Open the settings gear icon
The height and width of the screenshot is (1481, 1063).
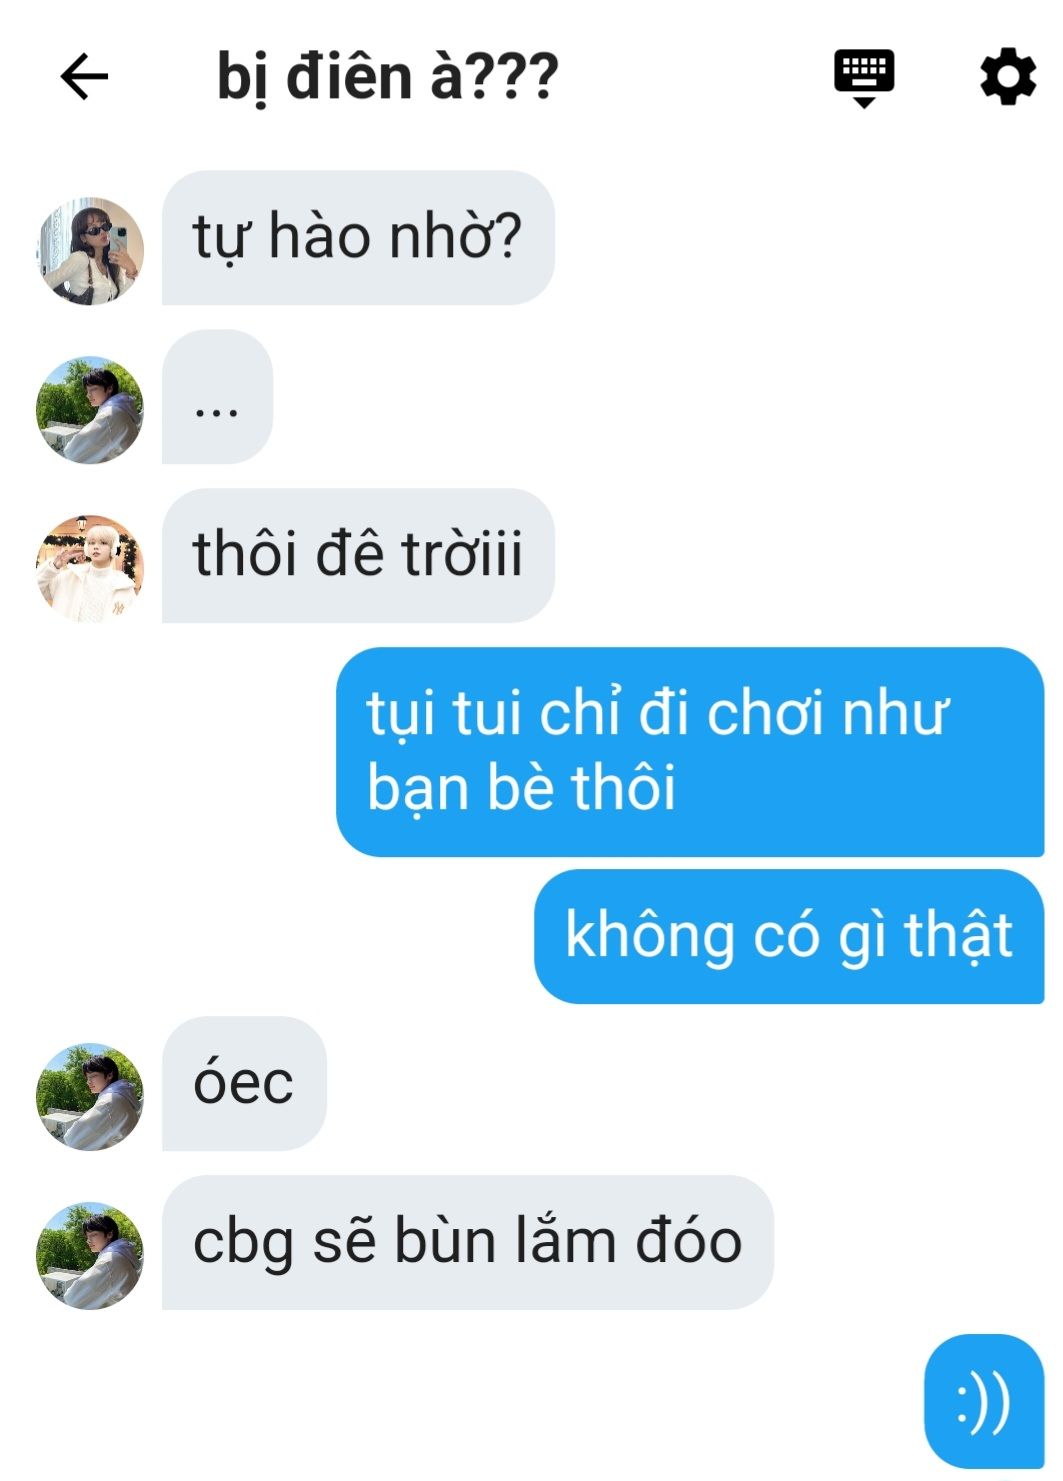pyautogui.click(x=1007, y=76)
